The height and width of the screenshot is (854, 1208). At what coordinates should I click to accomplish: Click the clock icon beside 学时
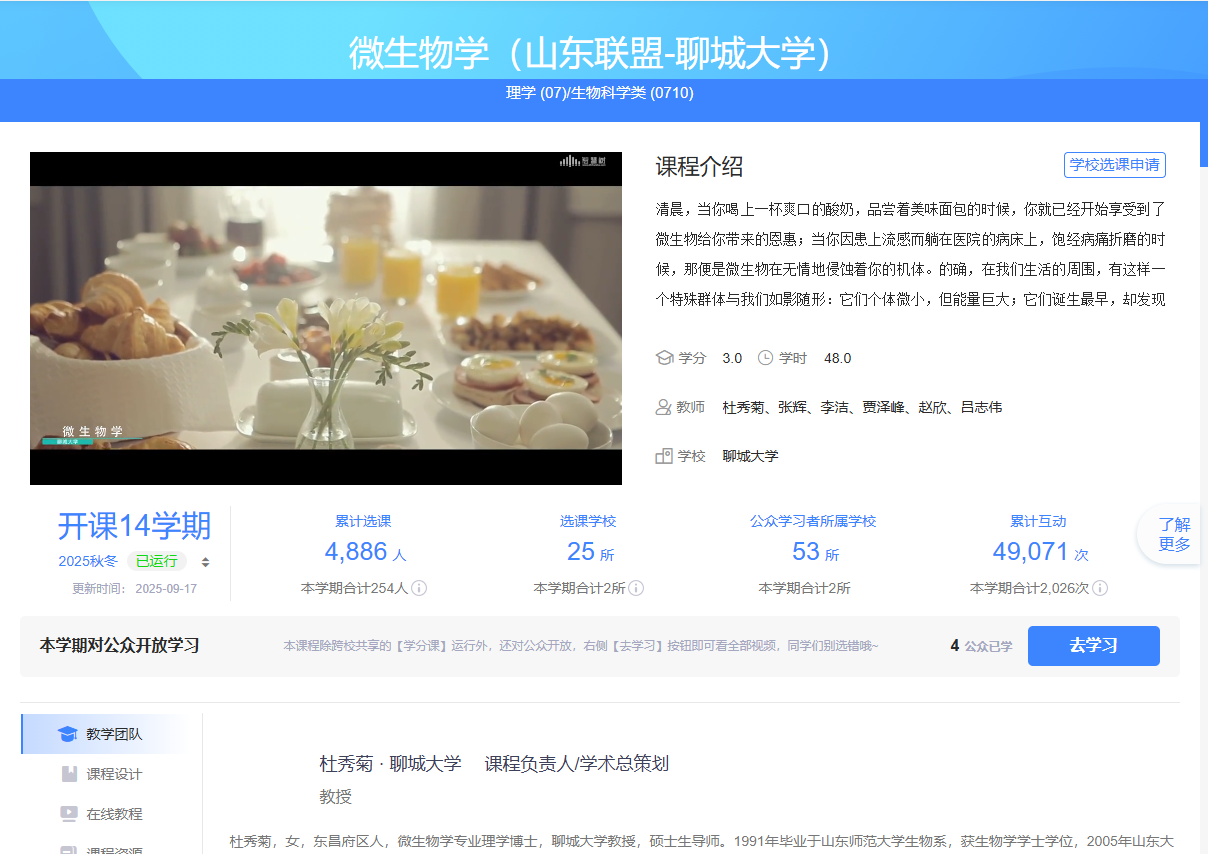(x=766, y=358)
